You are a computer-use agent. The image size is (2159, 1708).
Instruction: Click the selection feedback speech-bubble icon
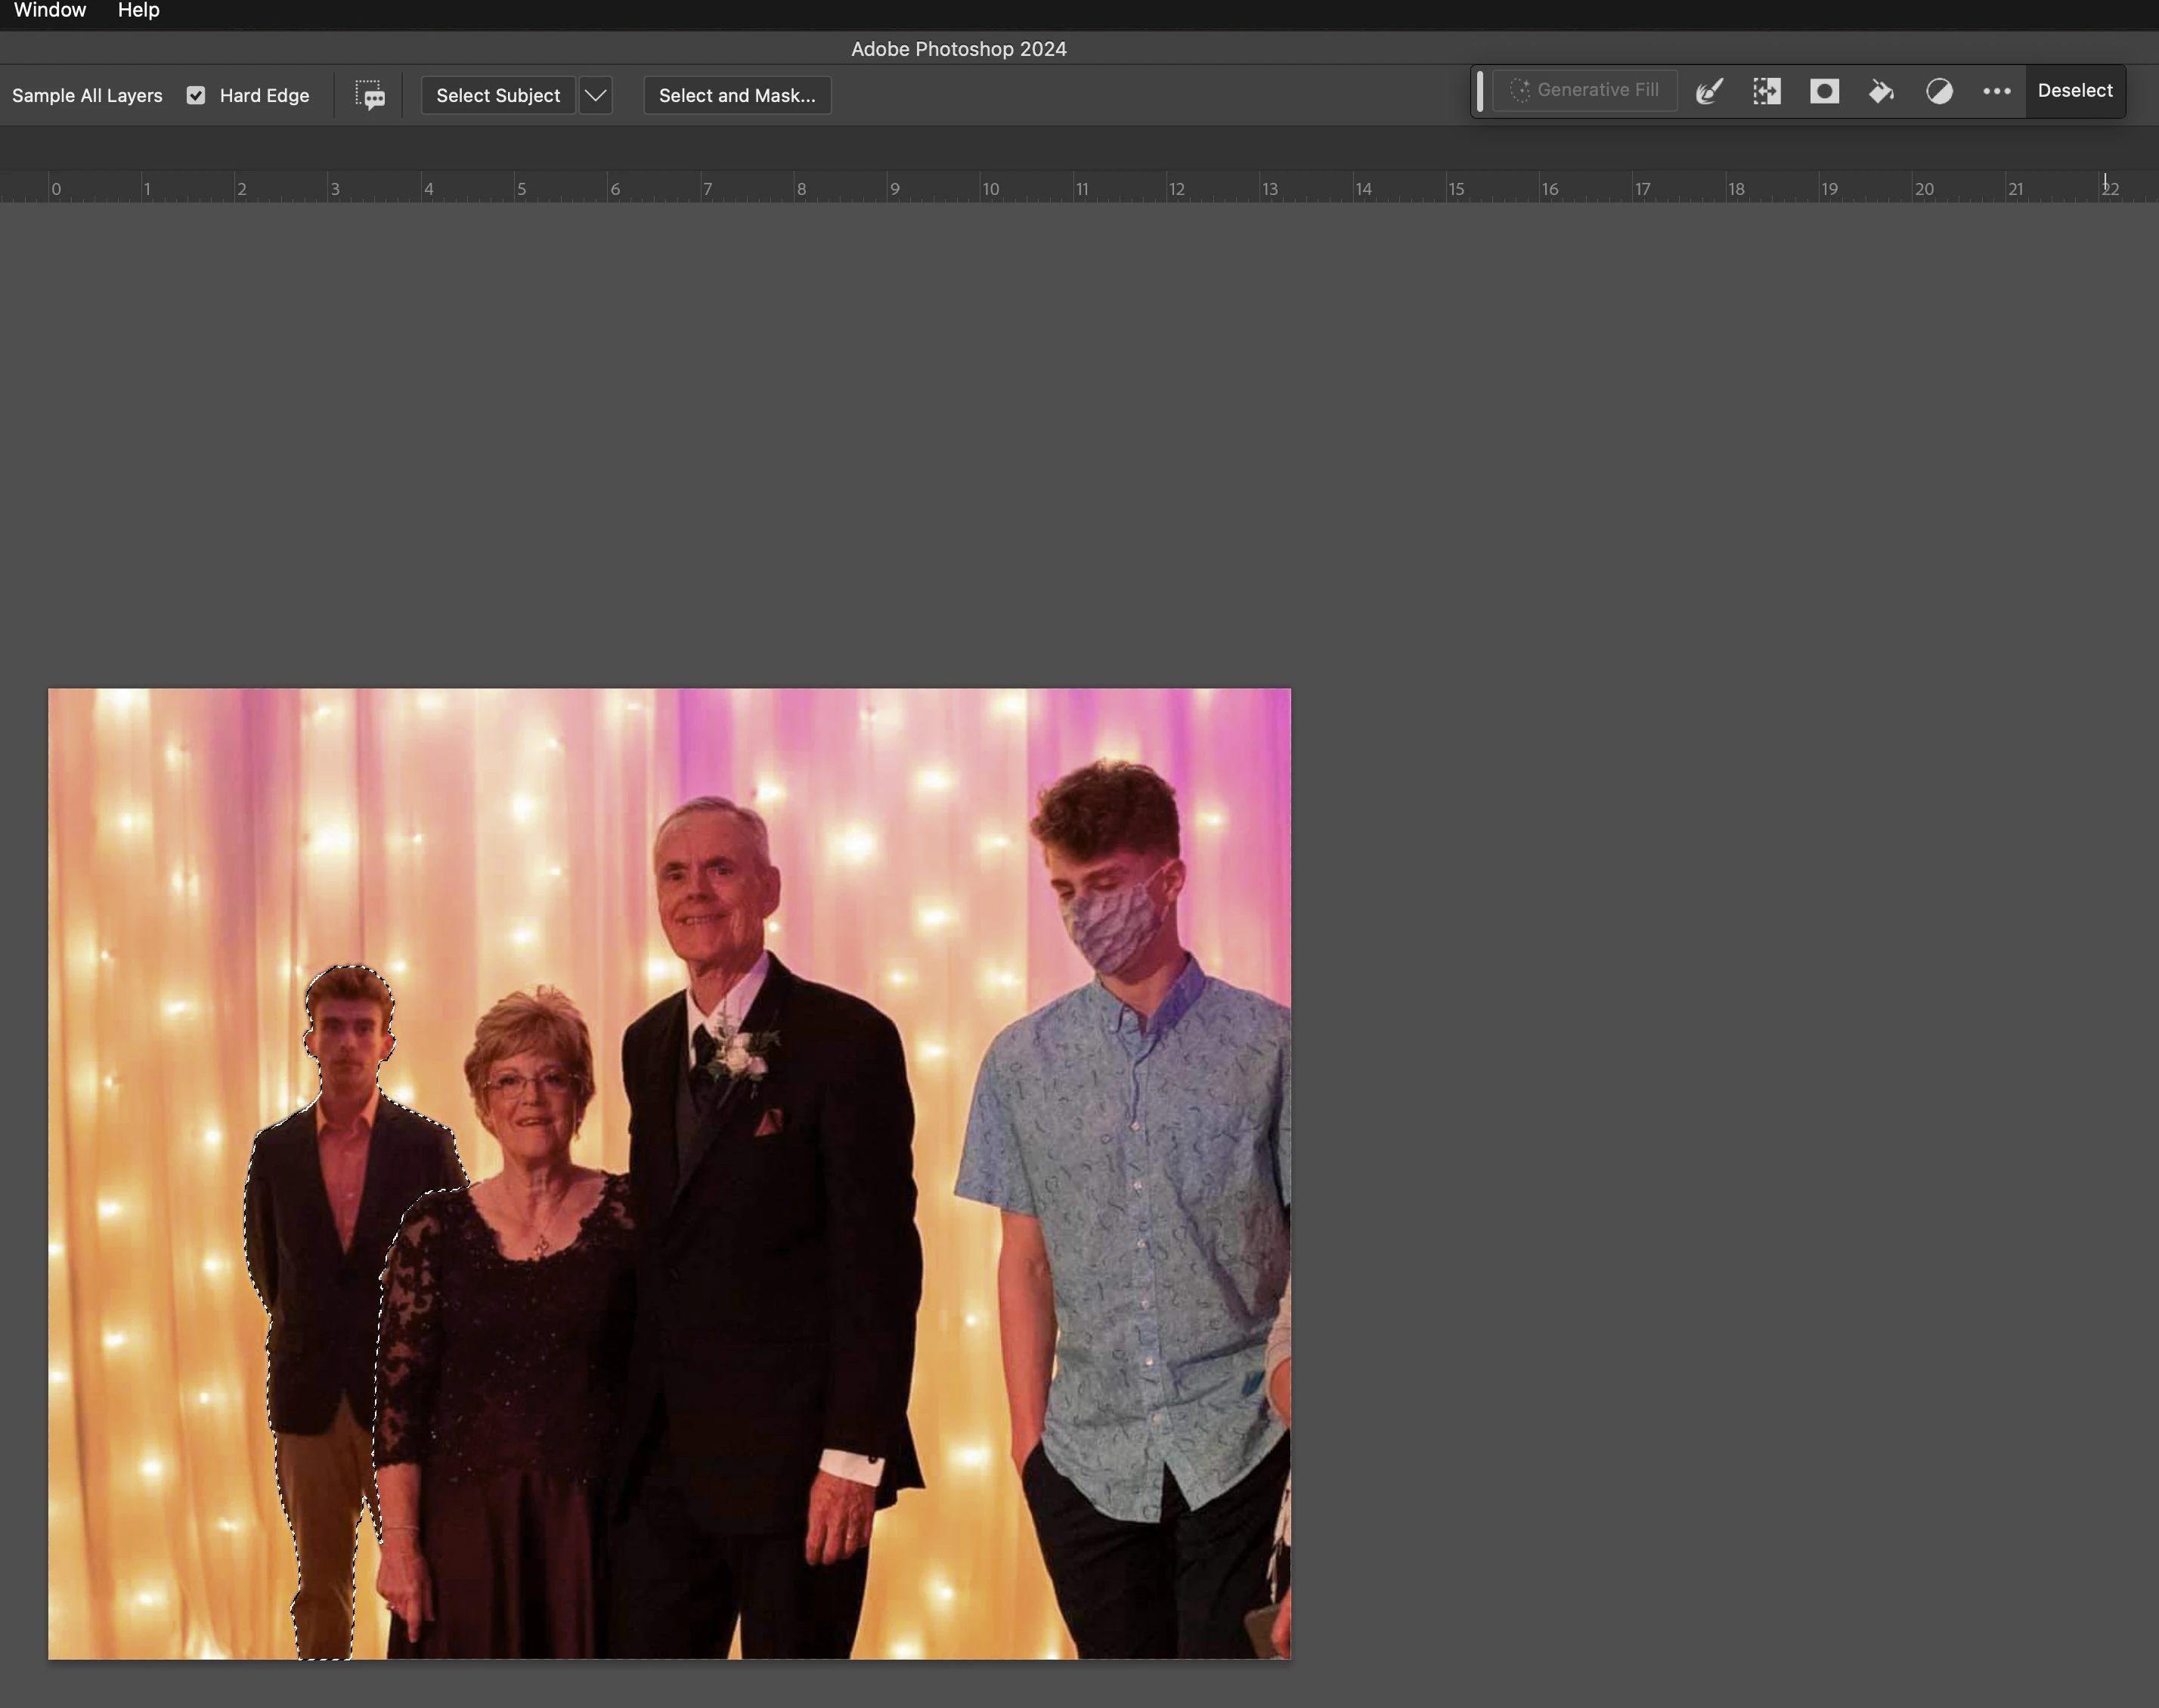(x=370, y=95)
